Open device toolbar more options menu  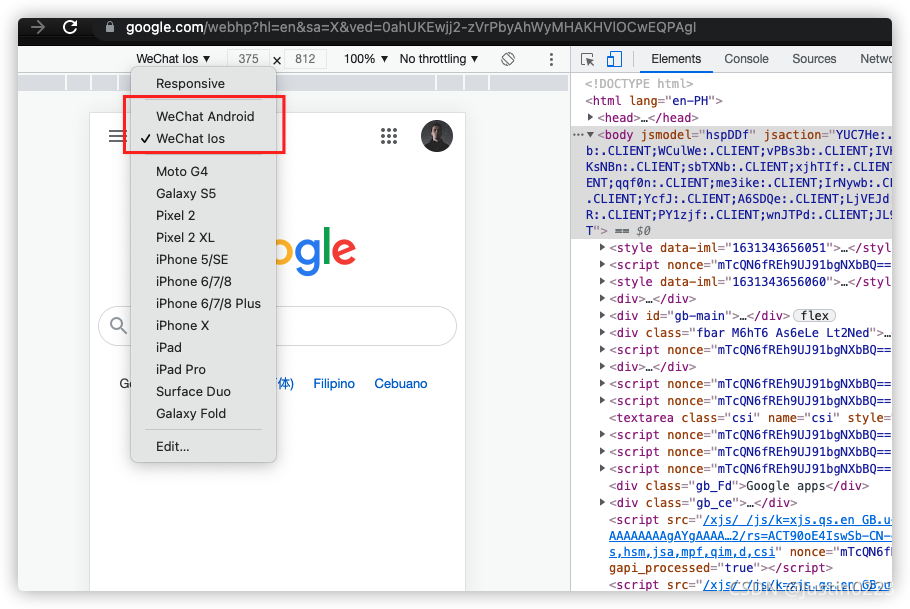(x=551, y=59)
